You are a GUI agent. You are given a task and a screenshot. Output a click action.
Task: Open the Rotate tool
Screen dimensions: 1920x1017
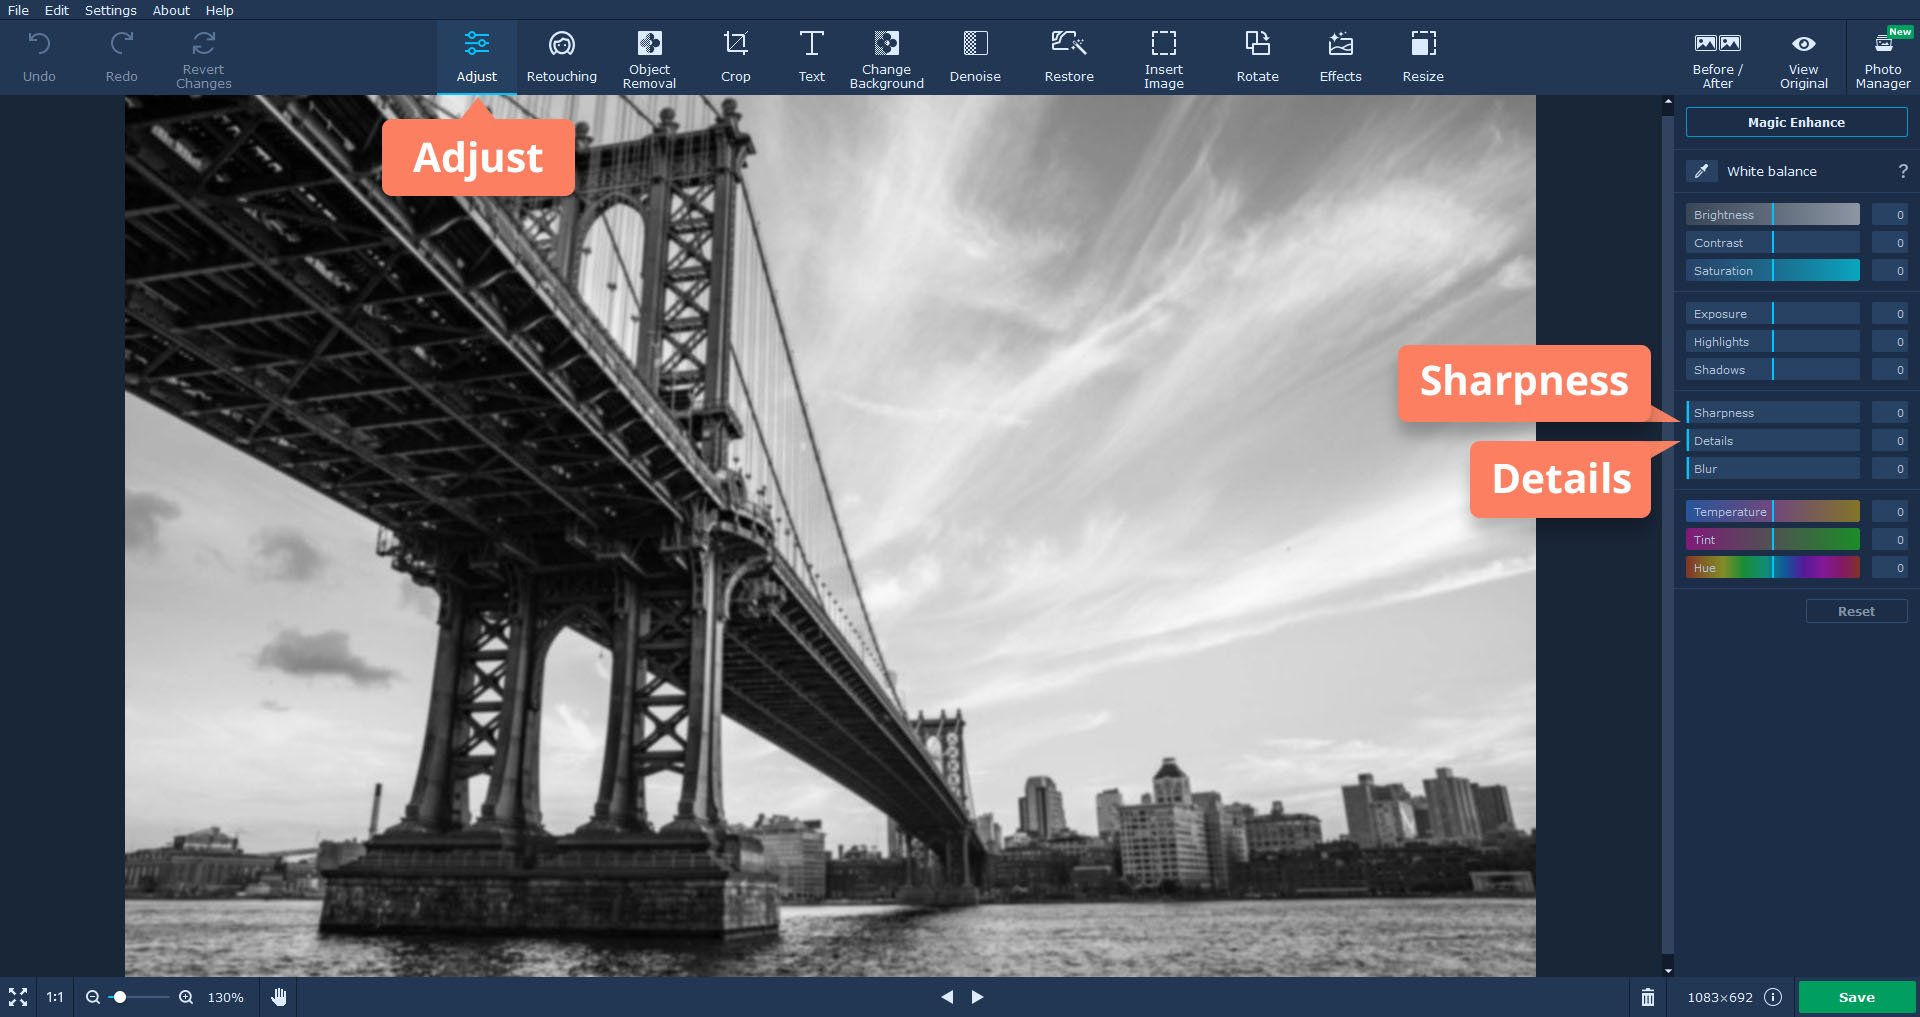(1257, 57)
